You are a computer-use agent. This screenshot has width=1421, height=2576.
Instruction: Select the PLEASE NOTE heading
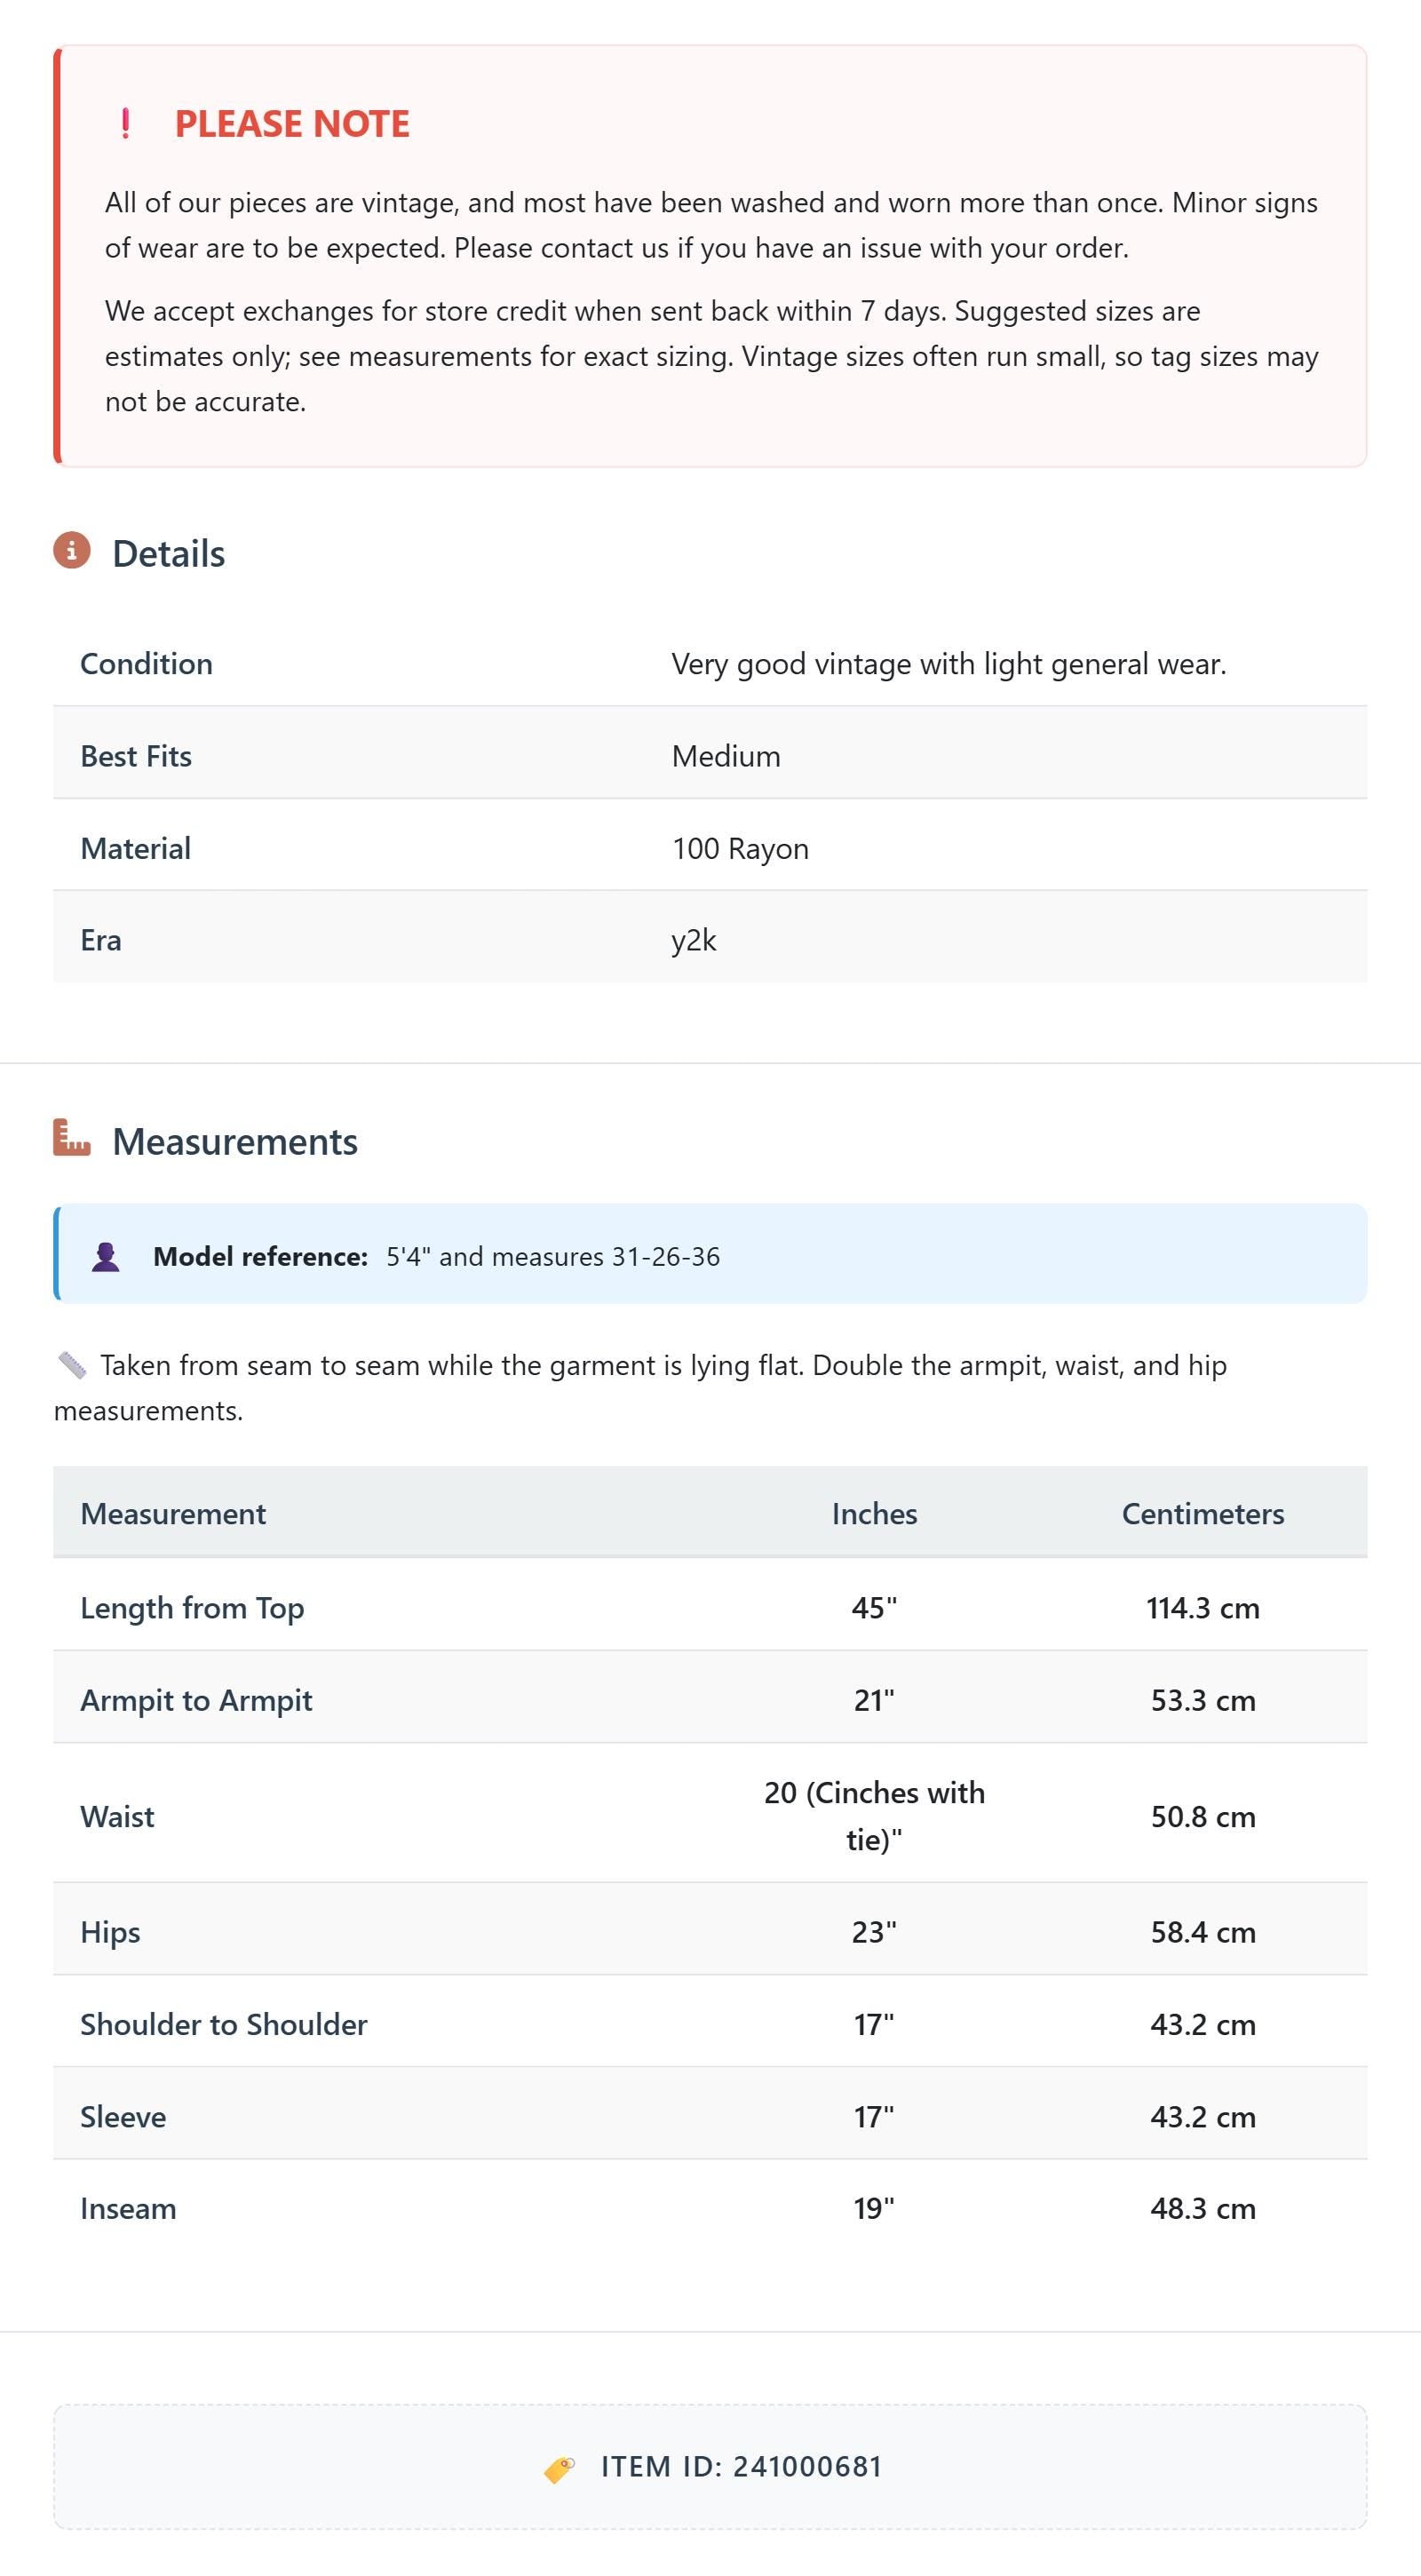[x=292, y=124]
